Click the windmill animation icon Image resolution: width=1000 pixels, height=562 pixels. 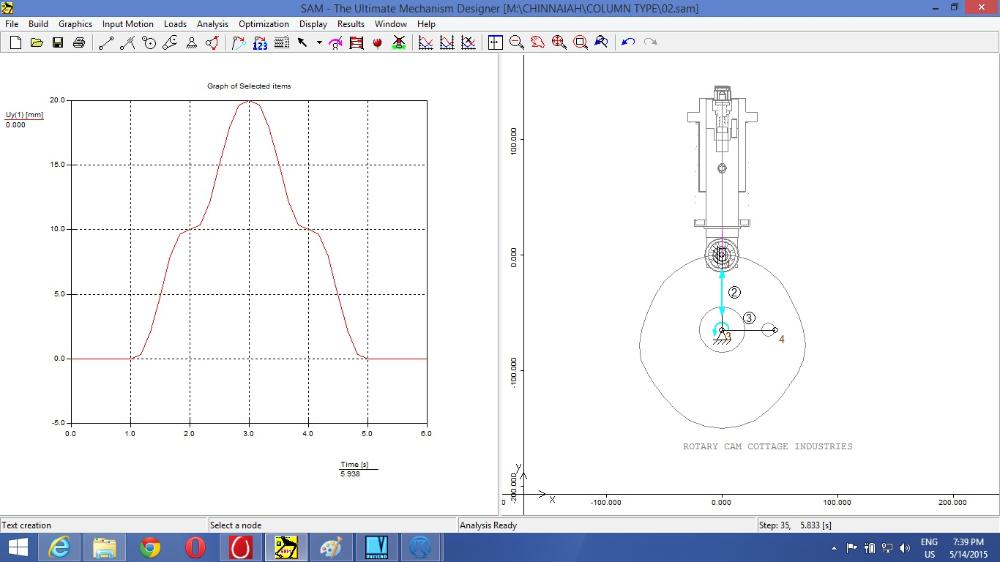tap(398, 43)
